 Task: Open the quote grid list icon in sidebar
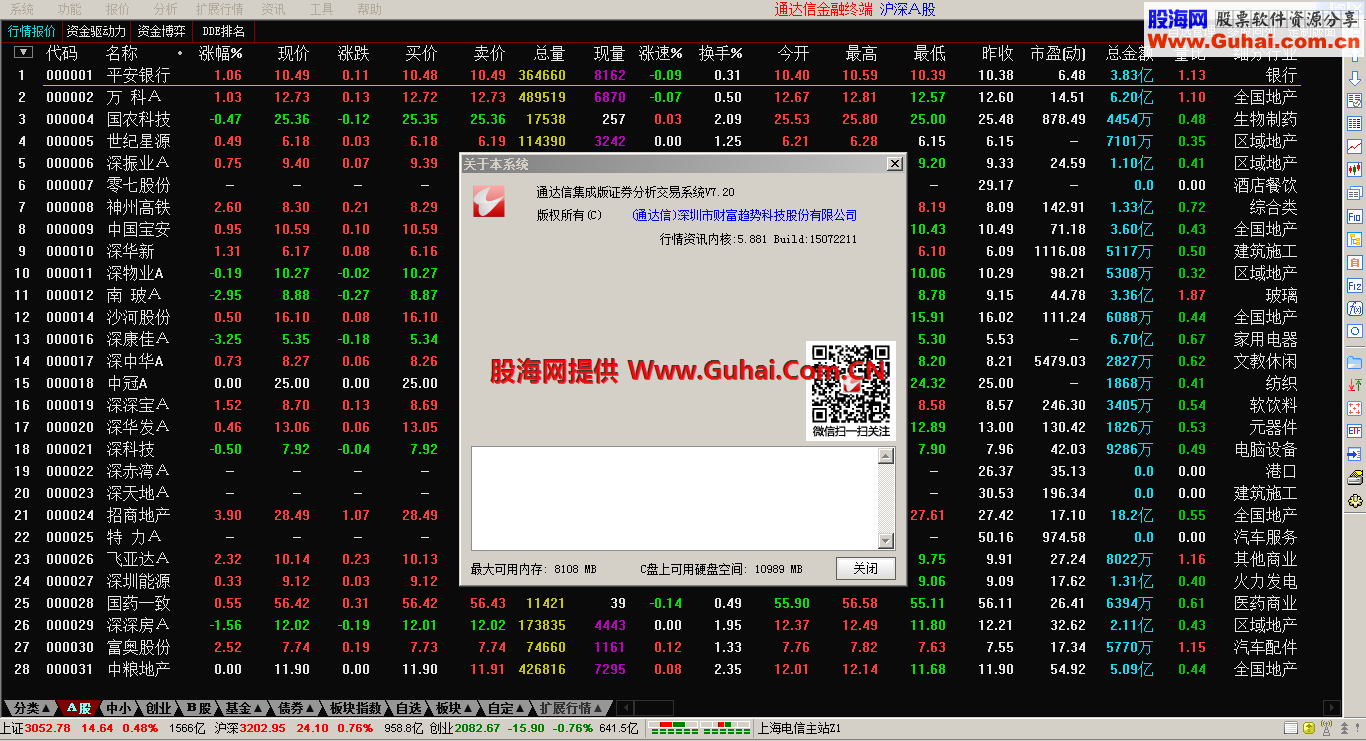click(x=1355, y=124)
